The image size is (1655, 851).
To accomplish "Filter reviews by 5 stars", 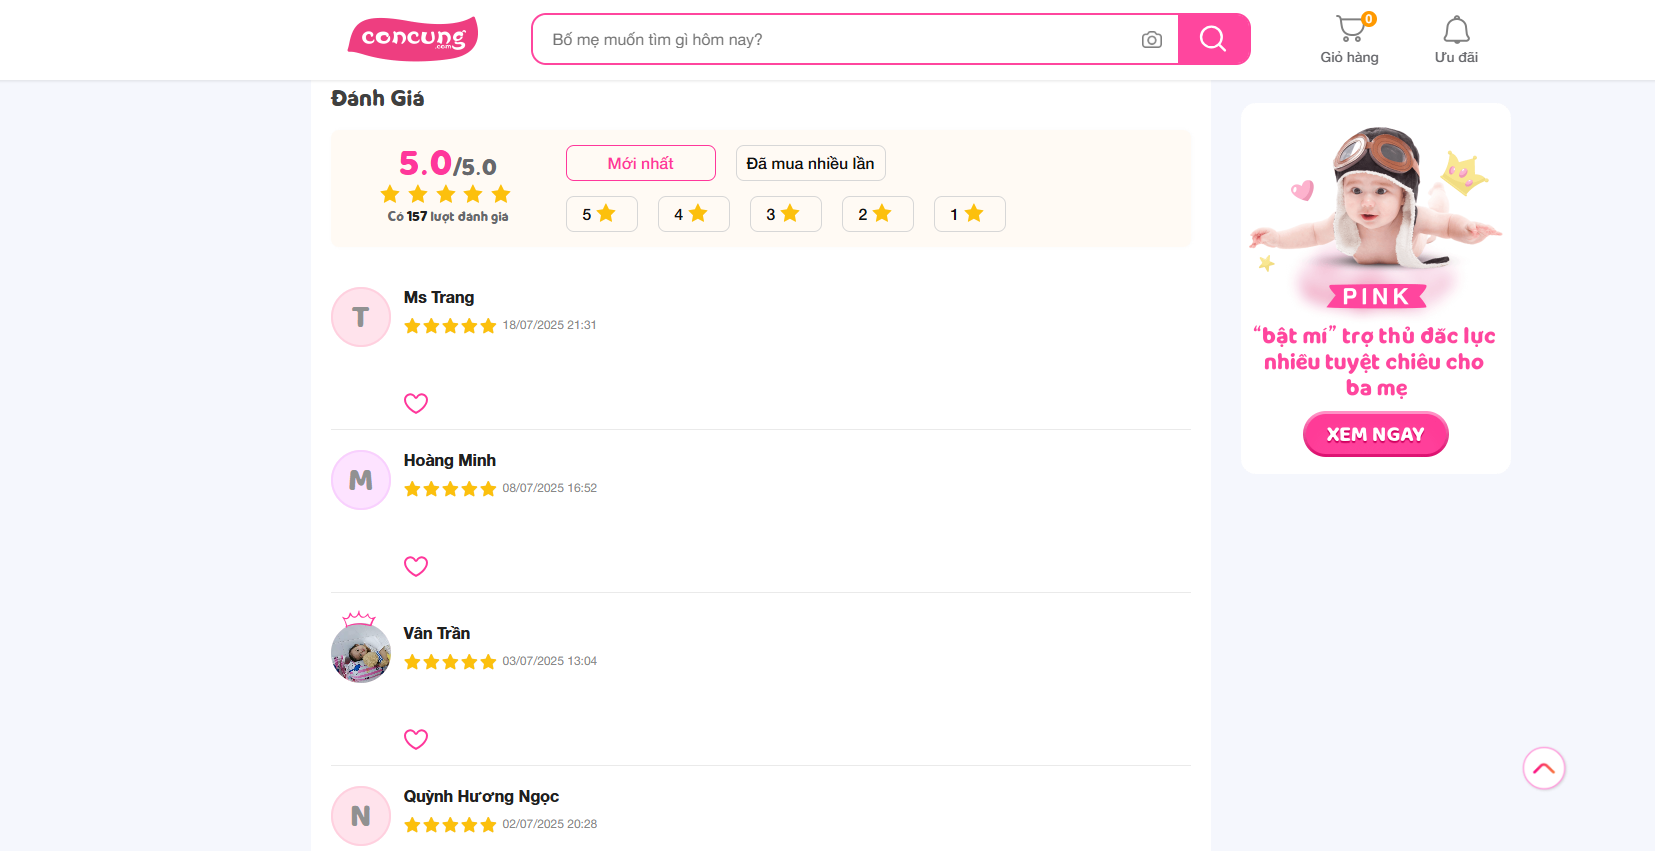I will click(x=601, y=214).
